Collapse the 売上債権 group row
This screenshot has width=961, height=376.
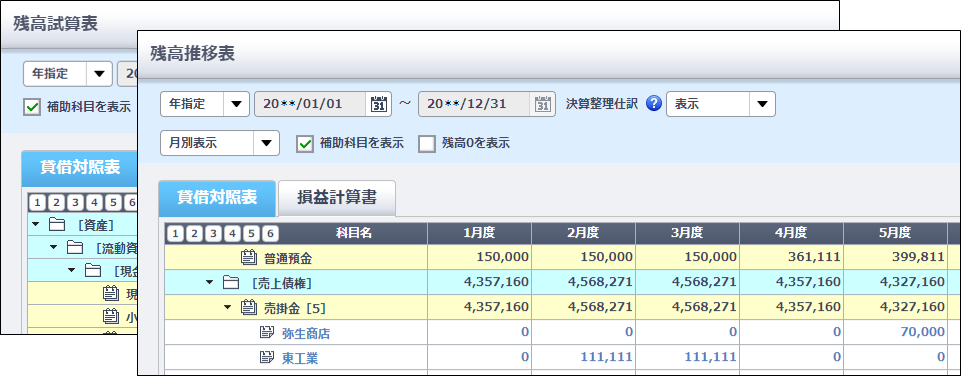point(210,283)
